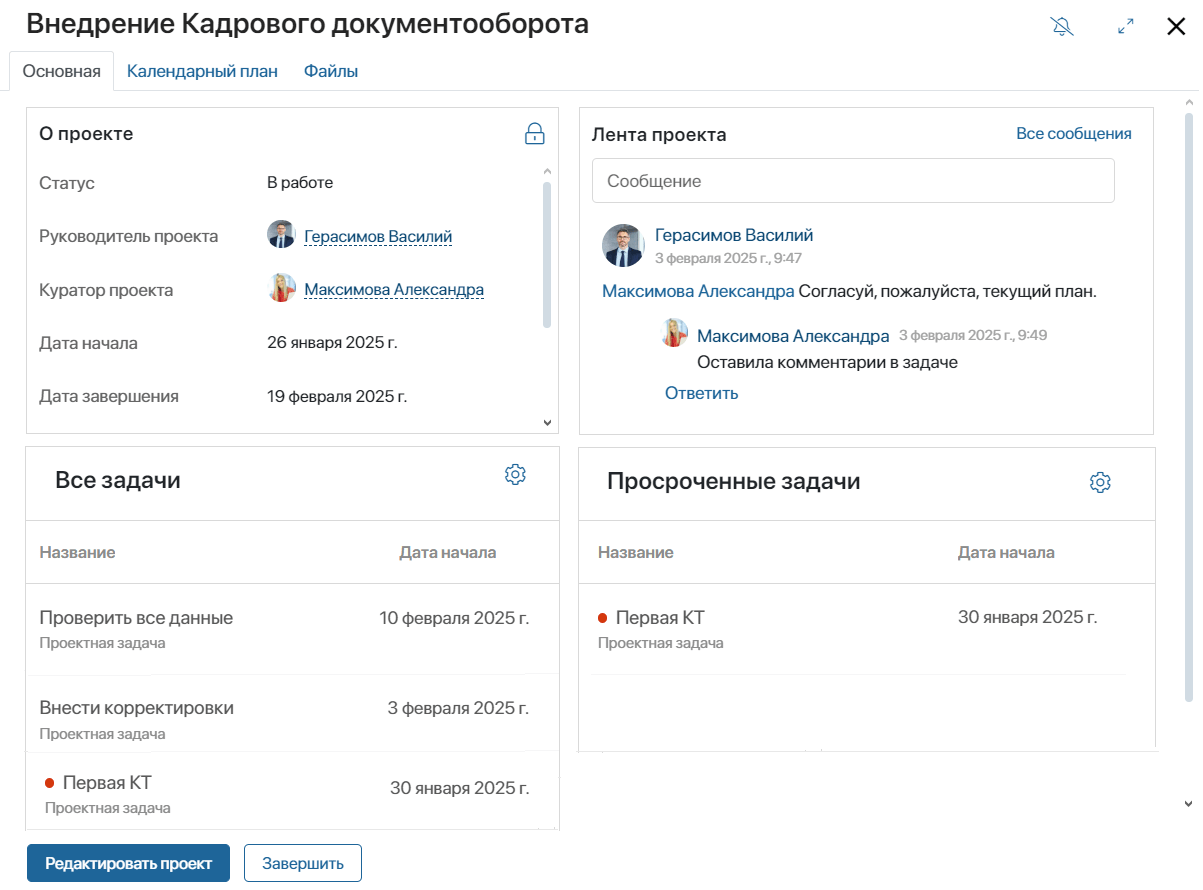The width and height of the screenshot is (1203, 890).
Task: Click Герасимов Василий avatar in project feed
Action: [x=623, y=245]
